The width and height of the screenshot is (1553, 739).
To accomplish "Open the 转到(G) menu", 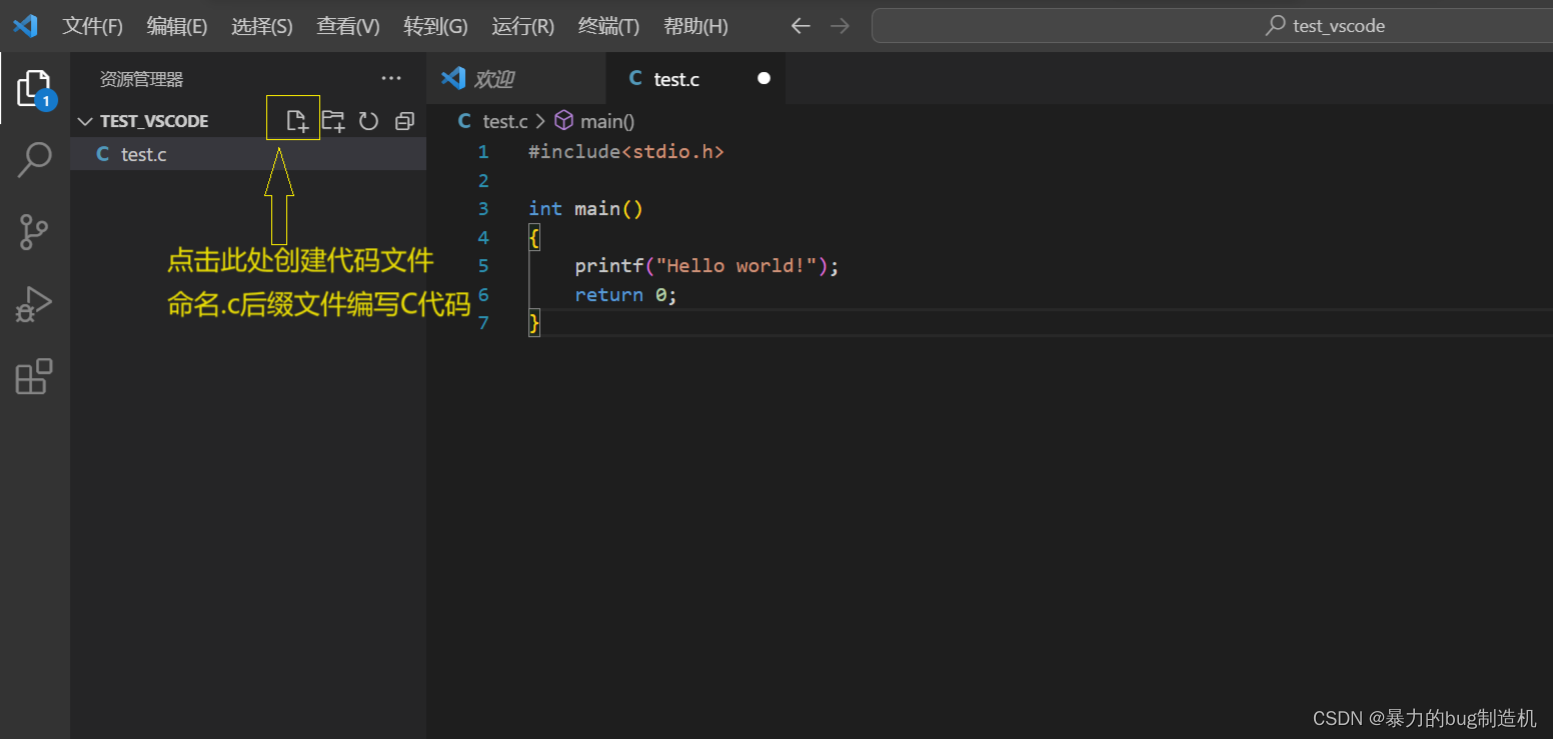I will (436, 26).
